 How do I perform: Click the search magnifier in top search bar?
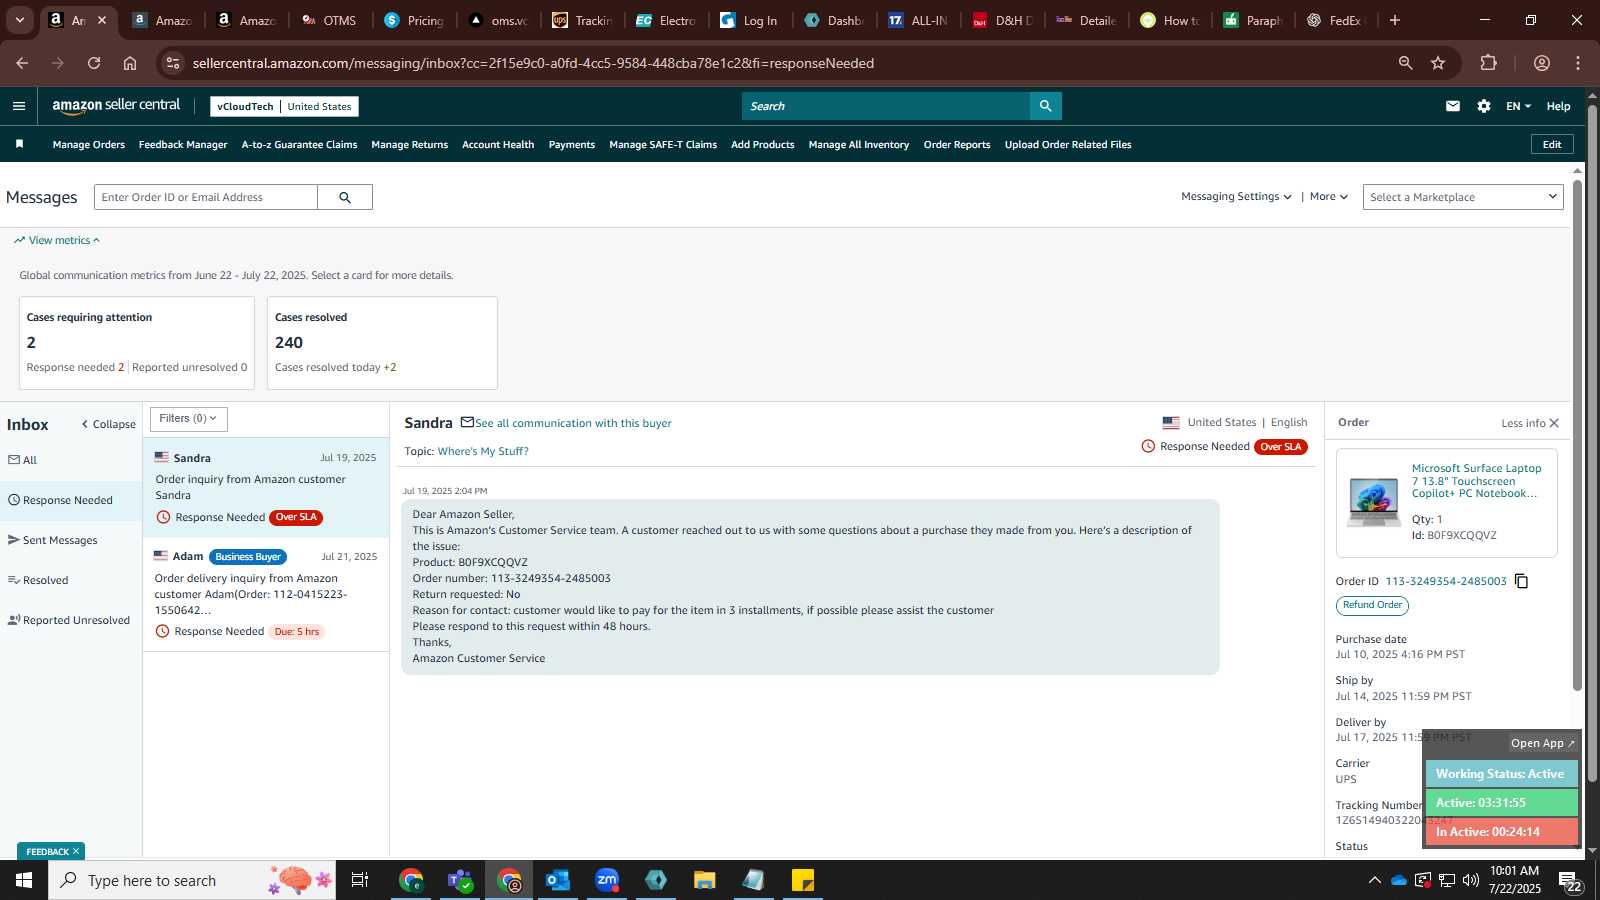pyautogui.click(x=1045, y=106)
